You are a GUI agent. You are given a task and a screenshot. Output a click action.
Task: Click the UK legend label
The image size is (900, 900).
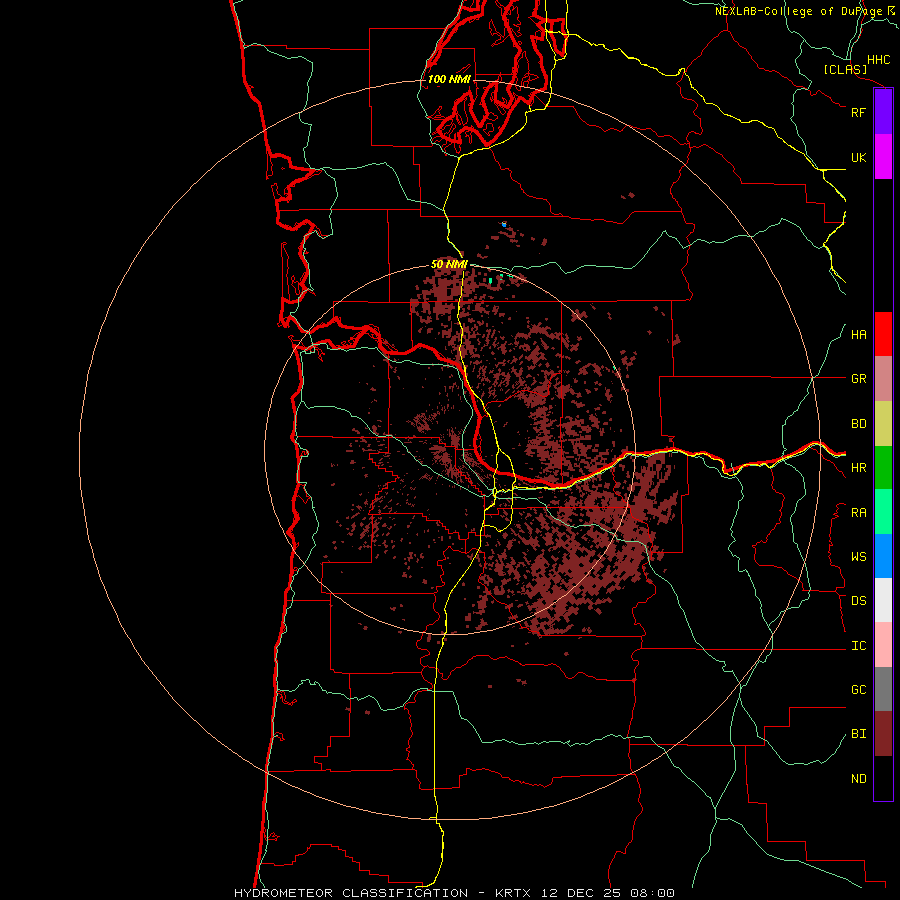858,157
